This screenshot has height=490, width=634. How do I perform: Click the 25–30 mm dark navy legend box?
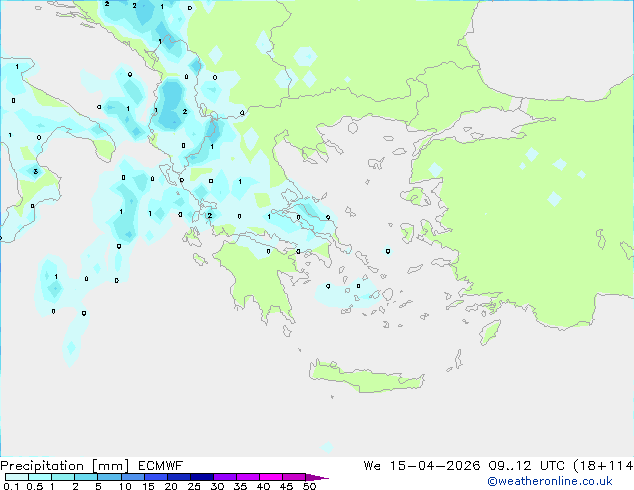click(x=202, y=477)
